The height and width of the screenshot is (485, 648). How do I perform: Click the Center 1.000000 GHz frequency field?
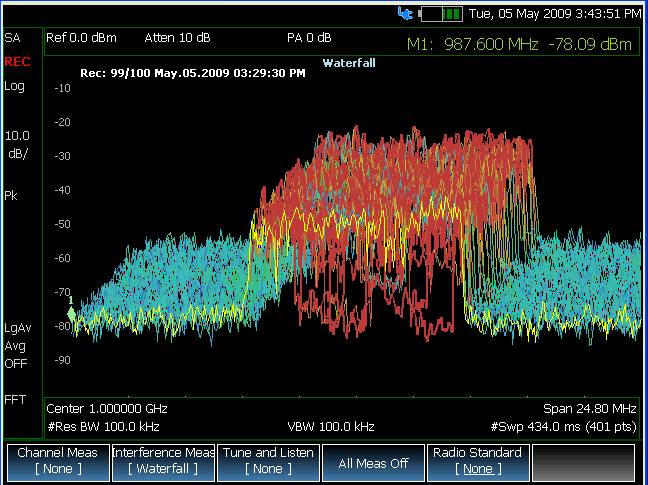point(108,409)
